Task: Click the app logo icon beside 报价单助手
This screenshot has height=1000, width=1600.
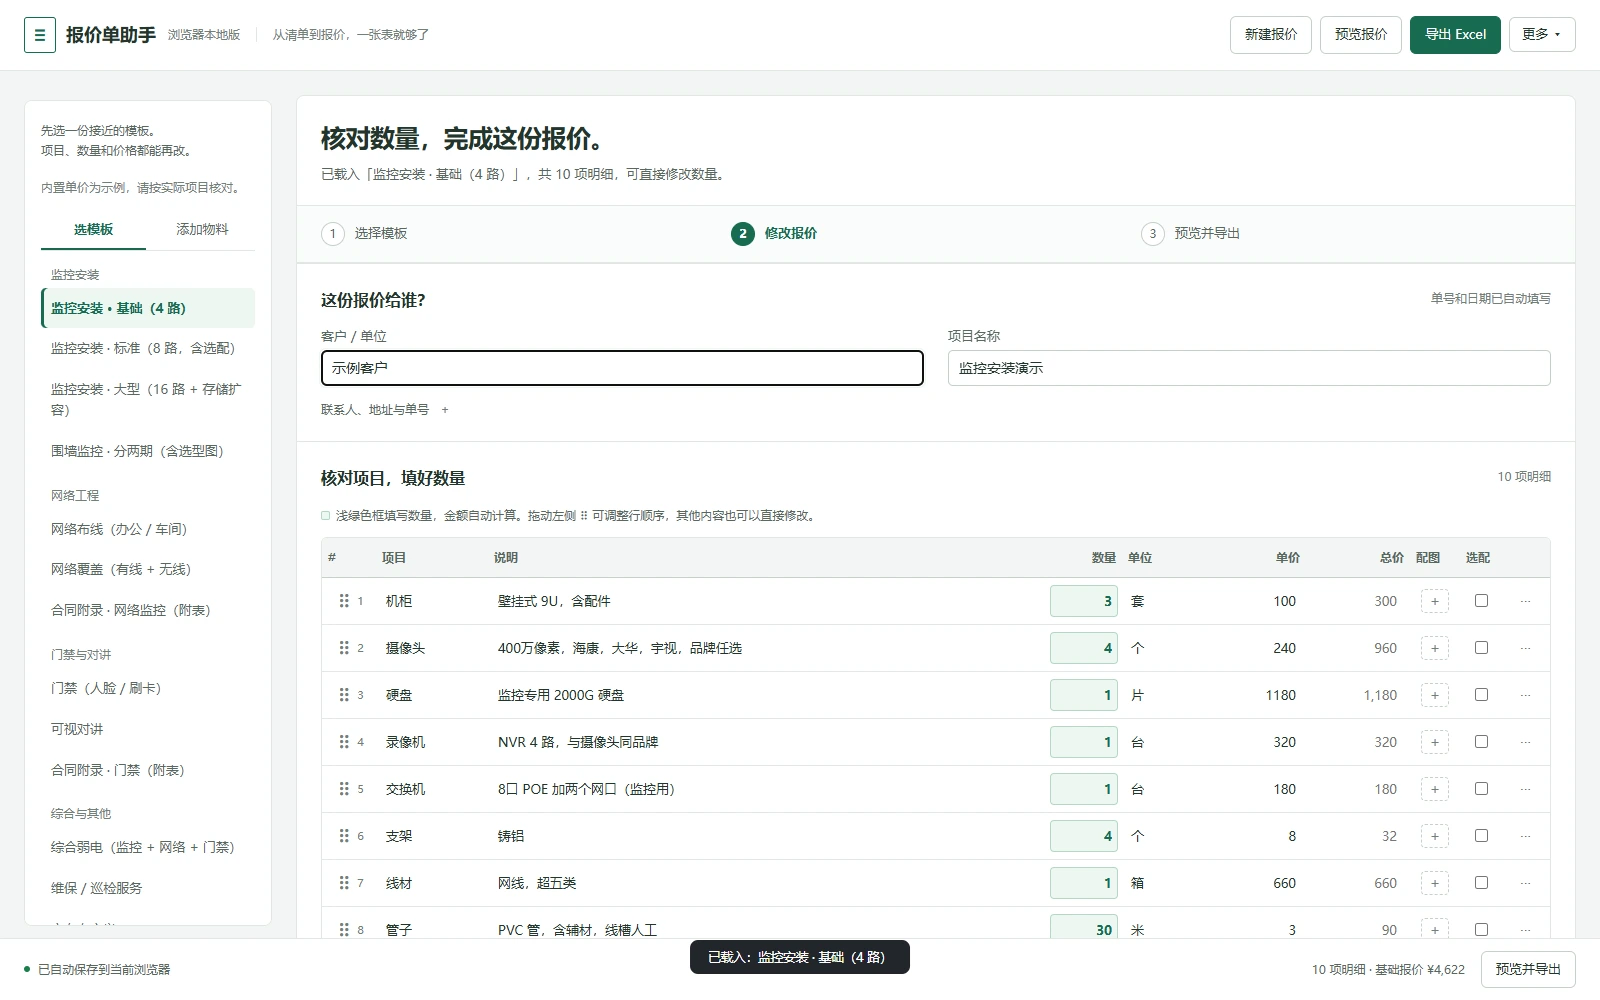Action: coord(40,35)
